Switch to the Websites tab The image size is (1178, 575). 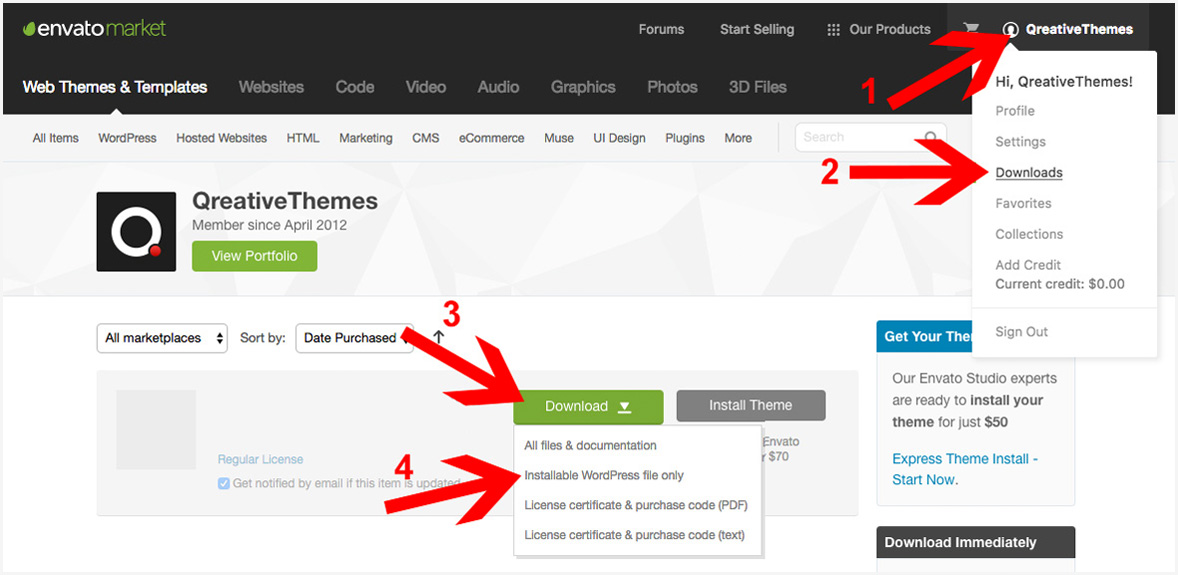point(271,87)
